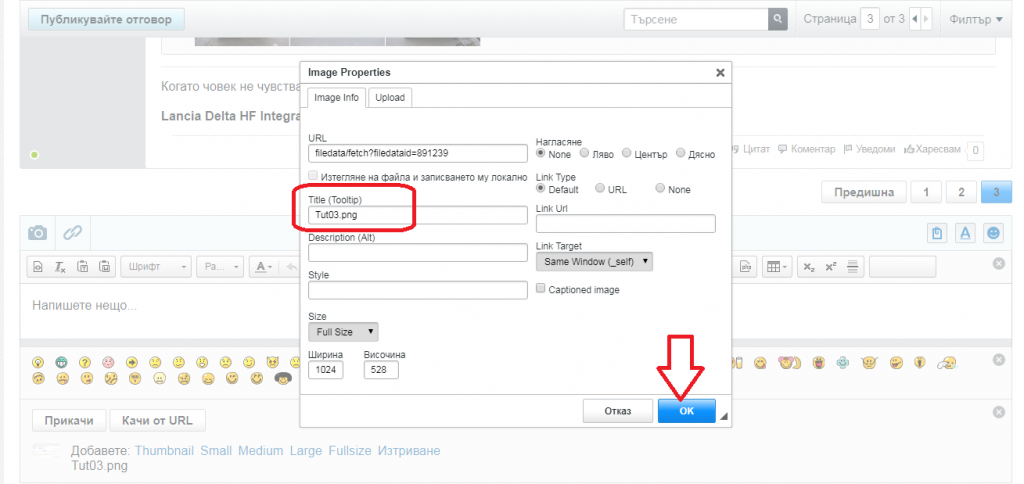Tick the download file locally checkbox
Image resolution: width=1024 pixels, height=484 pixels.
pos(313,176)
